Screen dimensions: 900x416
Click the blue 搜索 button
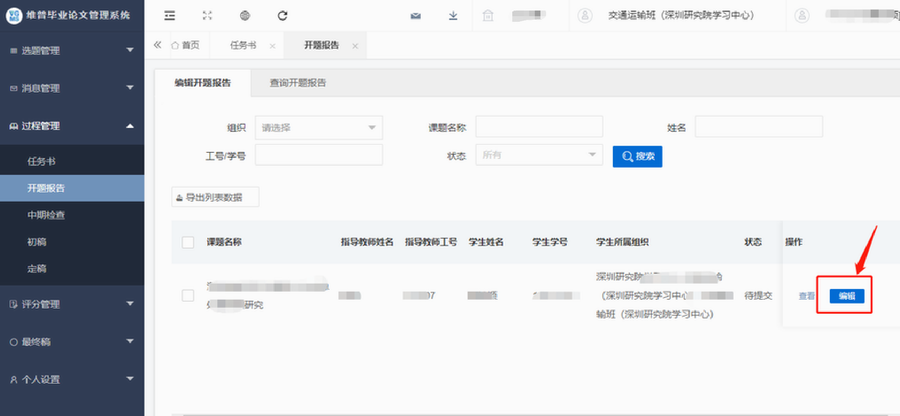637,156
